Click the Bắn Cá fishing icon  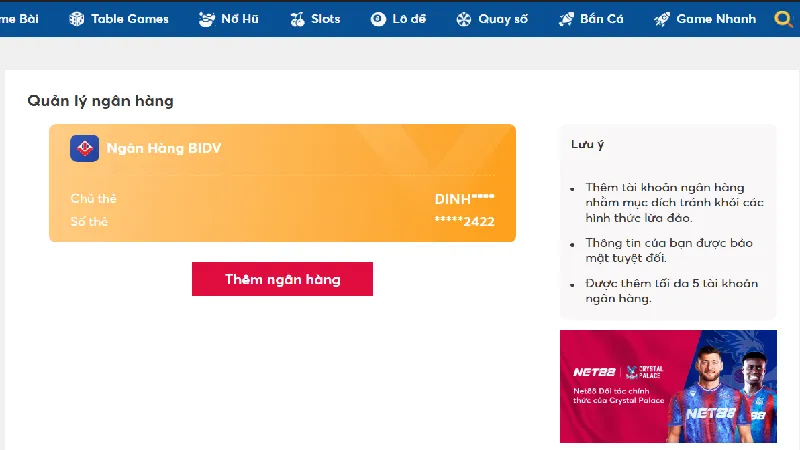coord(566,19)
